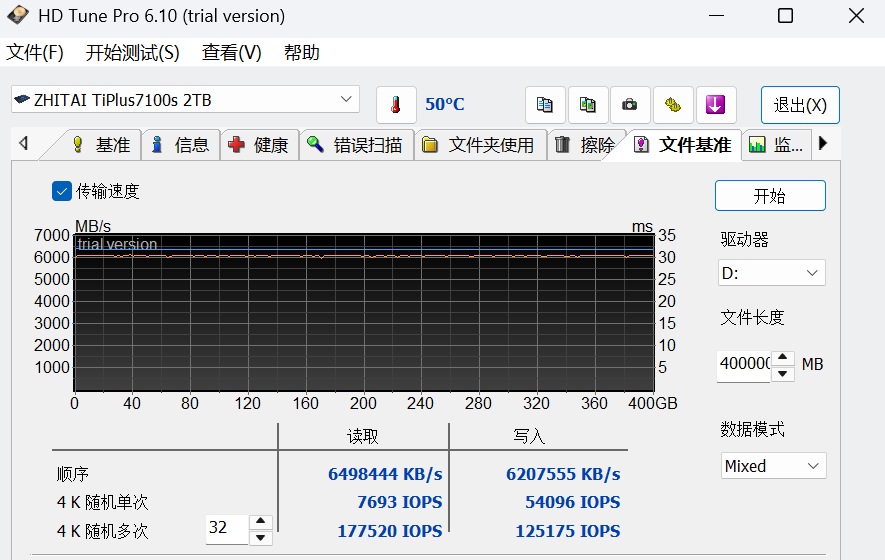Click the thermometer temperature icon
The image size is (885, 560).
[x=396, y=105]
